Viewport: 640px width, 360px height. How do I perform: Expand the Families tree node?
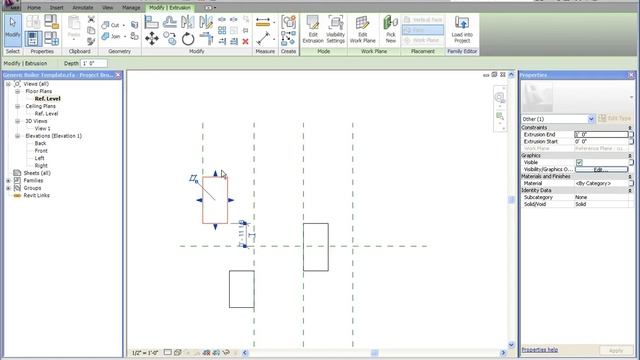click(8, 180)
